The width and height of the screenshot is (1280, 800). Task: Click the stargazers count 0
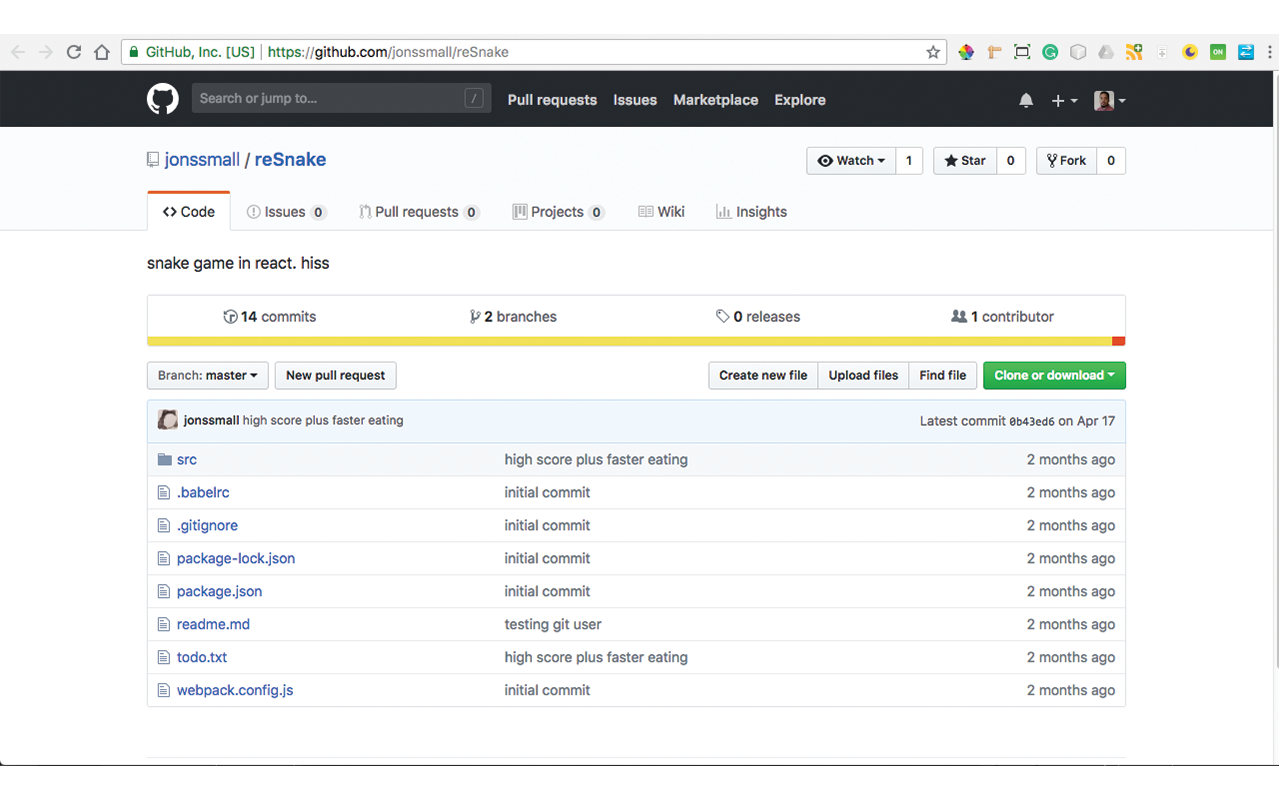pos(1011,161)
